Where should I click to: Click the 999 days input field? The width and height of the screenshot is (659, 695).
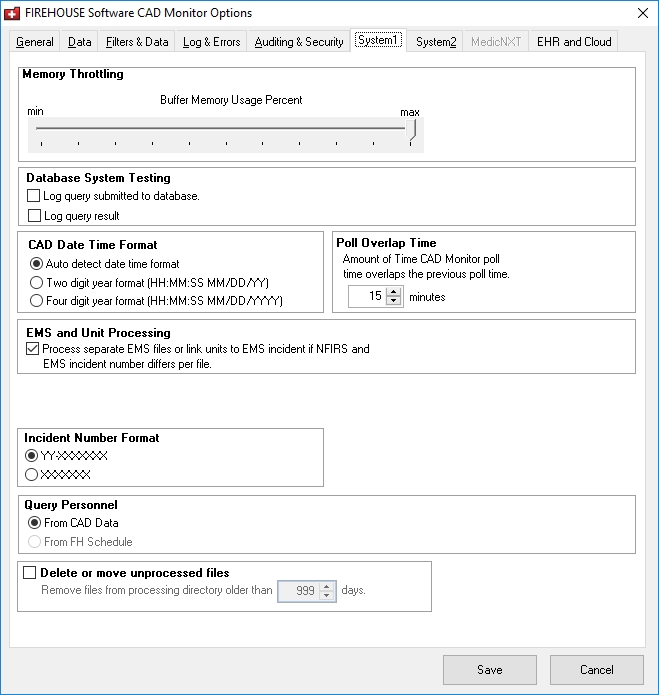click(299, 591)
